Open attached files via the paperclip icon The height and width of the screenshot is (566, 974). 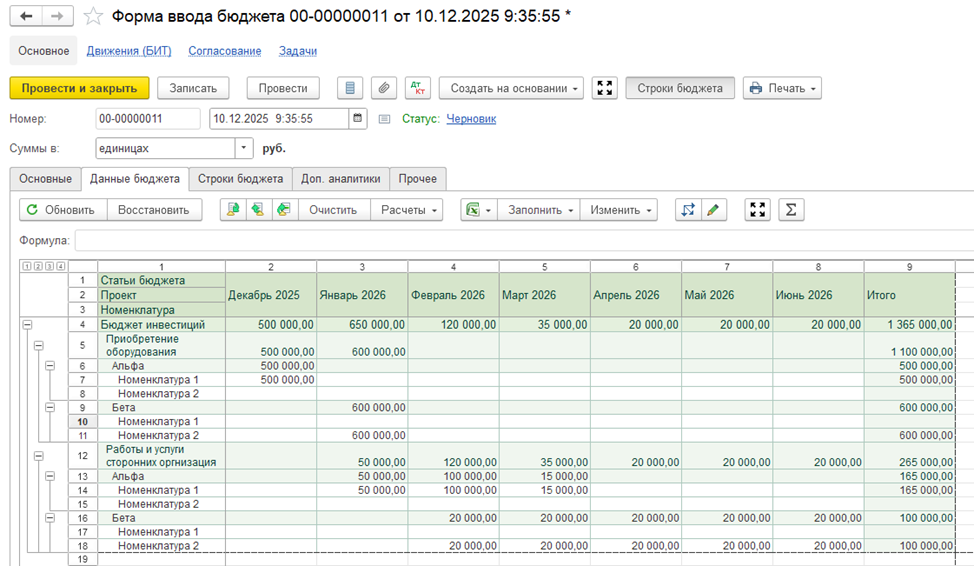pyautogui.click(x=384, y=88)
